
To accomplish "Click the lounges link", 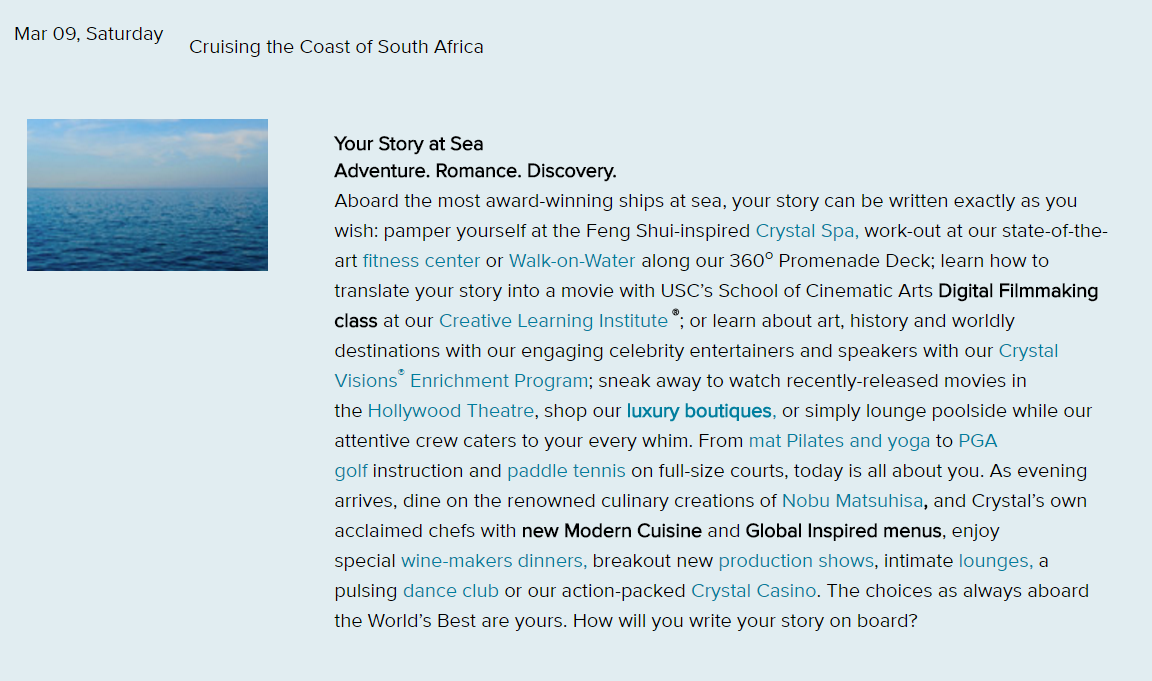I will 996,561.
